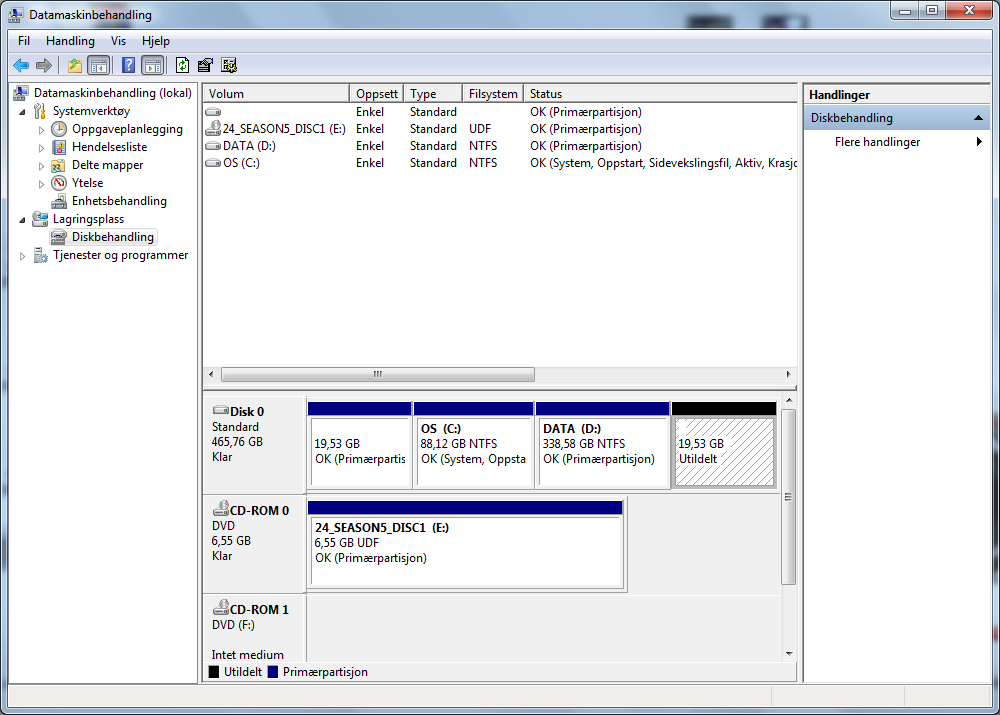Image resolution: width=1000 pixels, height=715 pixels.
Task: Click the Forward arrow toolbar icon
Action: (44, 65)
